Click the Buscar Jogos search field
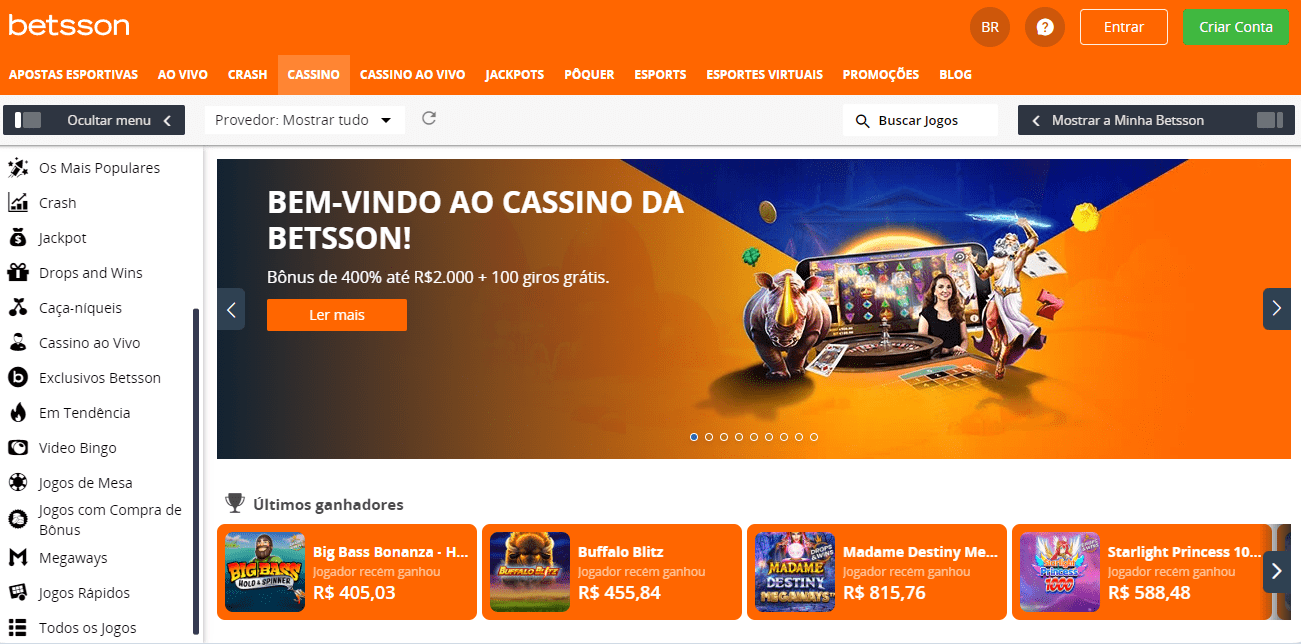 pos(920,120)
